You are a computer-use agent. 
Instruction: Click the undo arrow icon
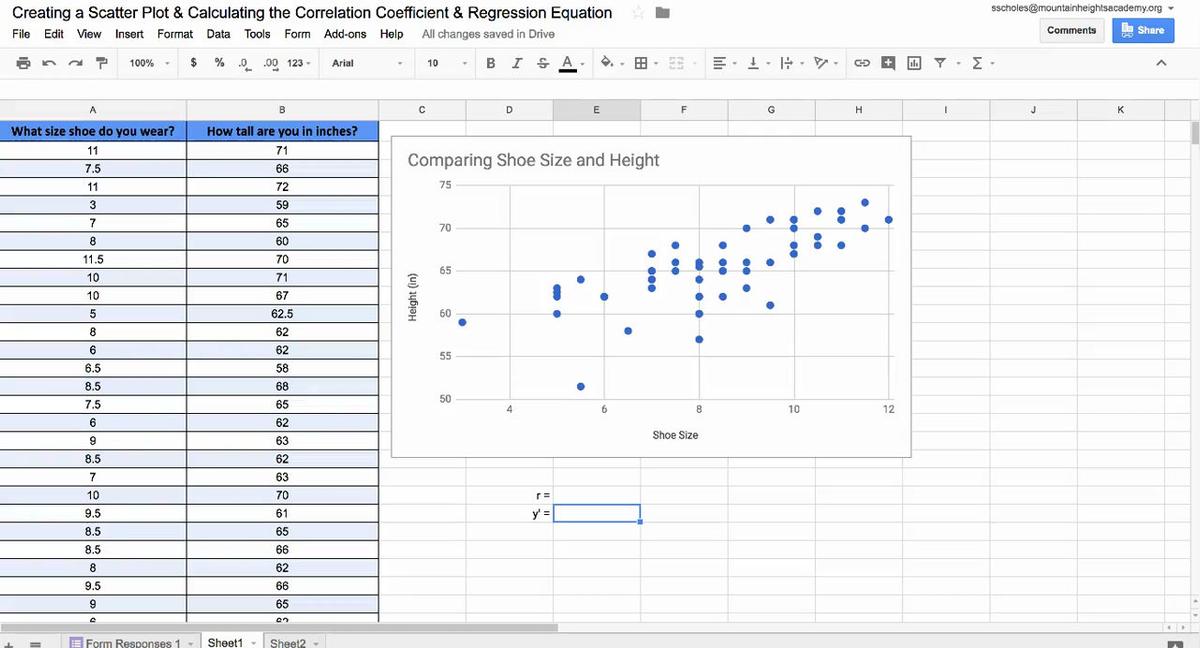[49, 63]
